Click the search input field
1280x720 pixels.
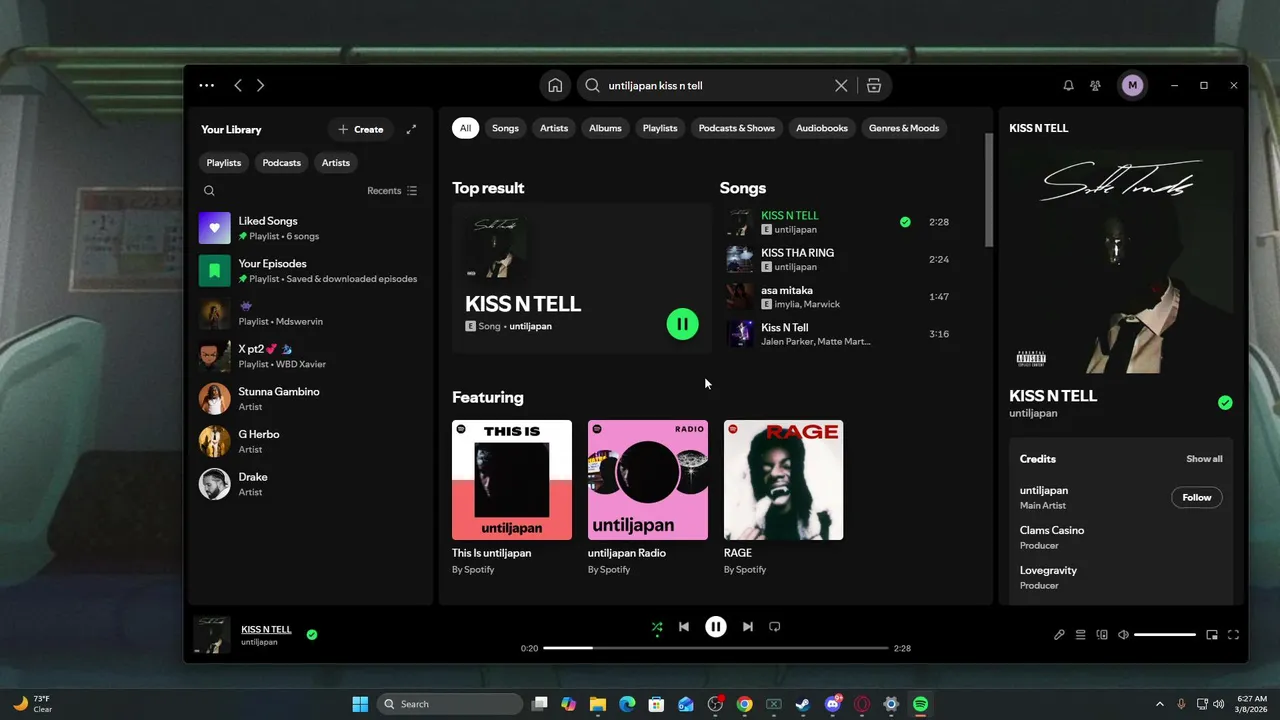(716, 86)
